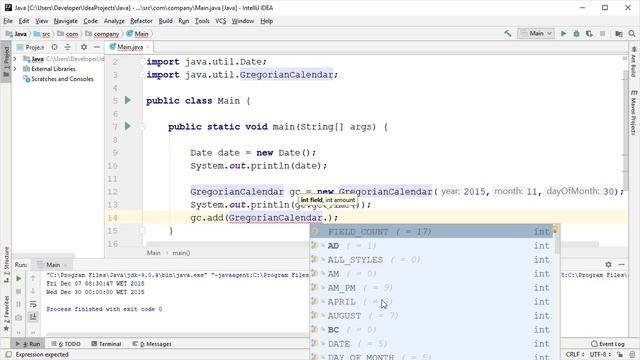Select ALL_STYLES completion suggestion

(431, 260)
